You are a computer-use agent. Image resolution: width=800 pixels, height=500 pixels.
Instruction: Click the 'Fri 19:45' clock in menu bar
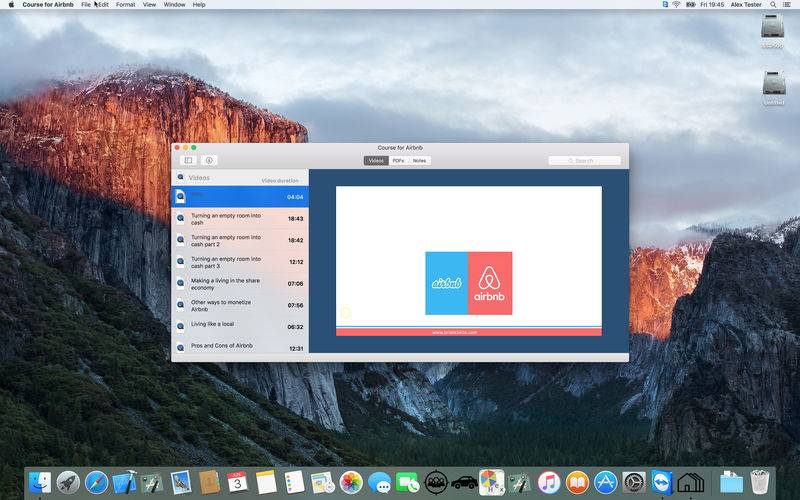pos(712,5)
